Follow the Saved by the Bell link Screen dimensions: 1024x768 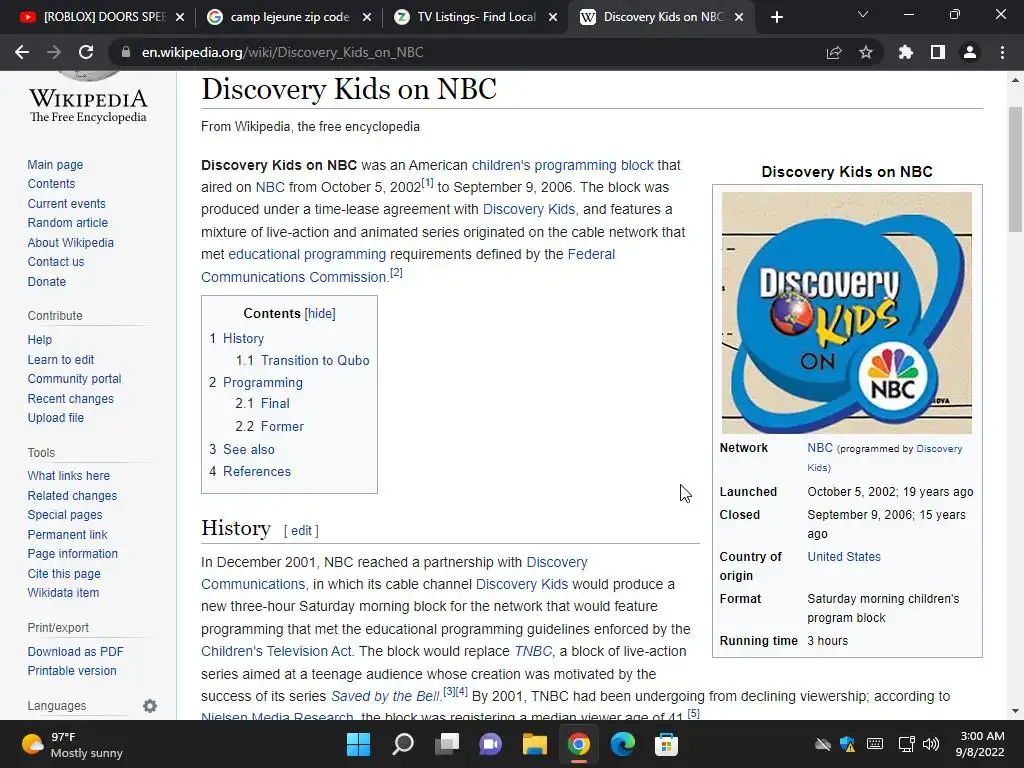tap(386, 696)
